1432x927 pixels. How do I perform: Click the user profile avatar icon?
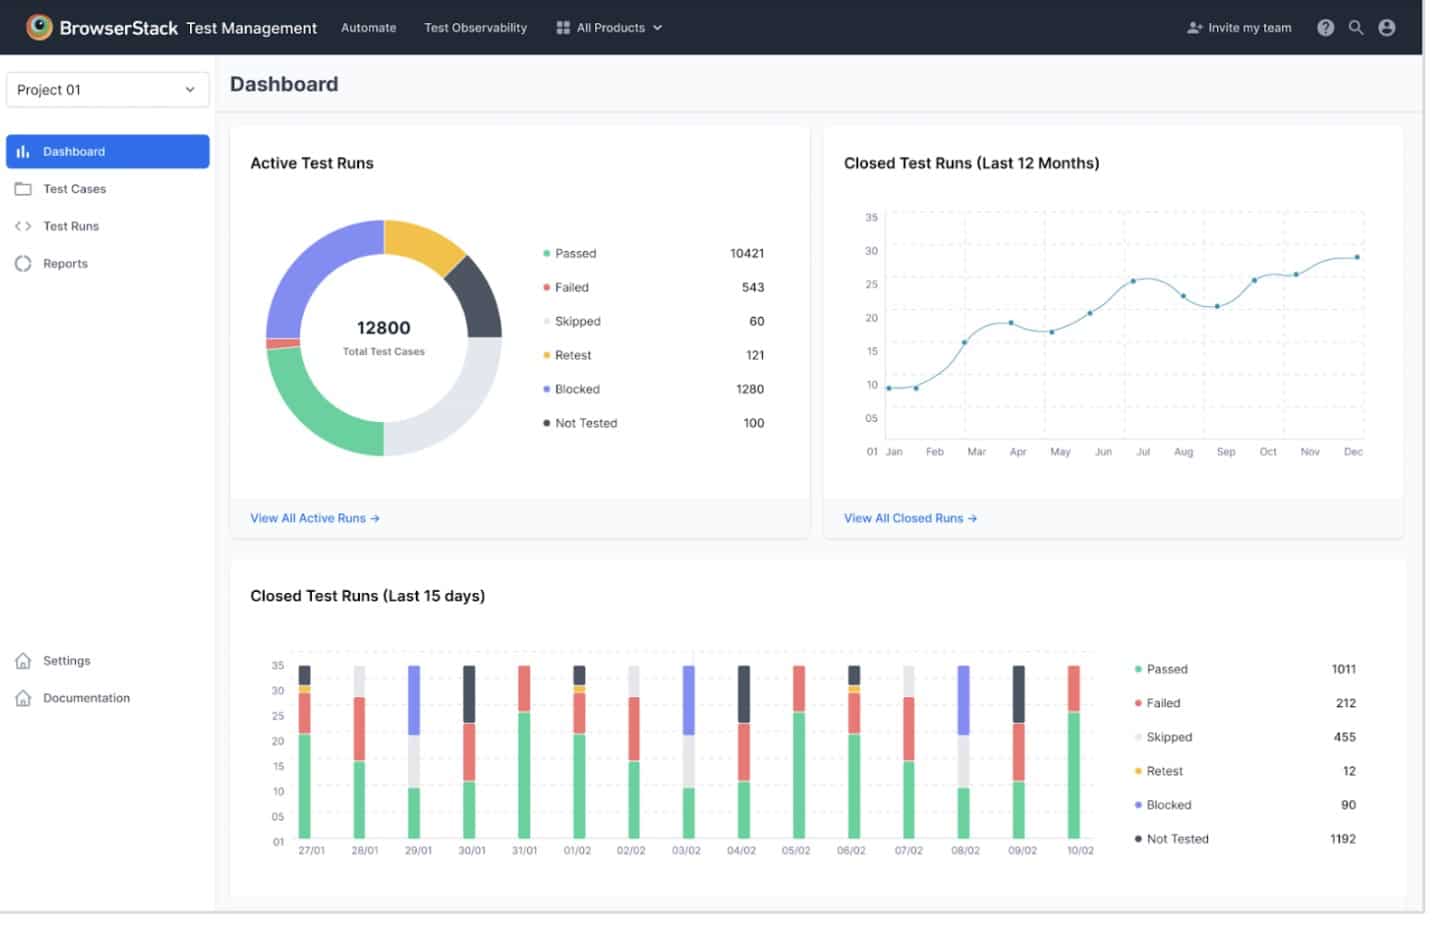point(1386,27)
